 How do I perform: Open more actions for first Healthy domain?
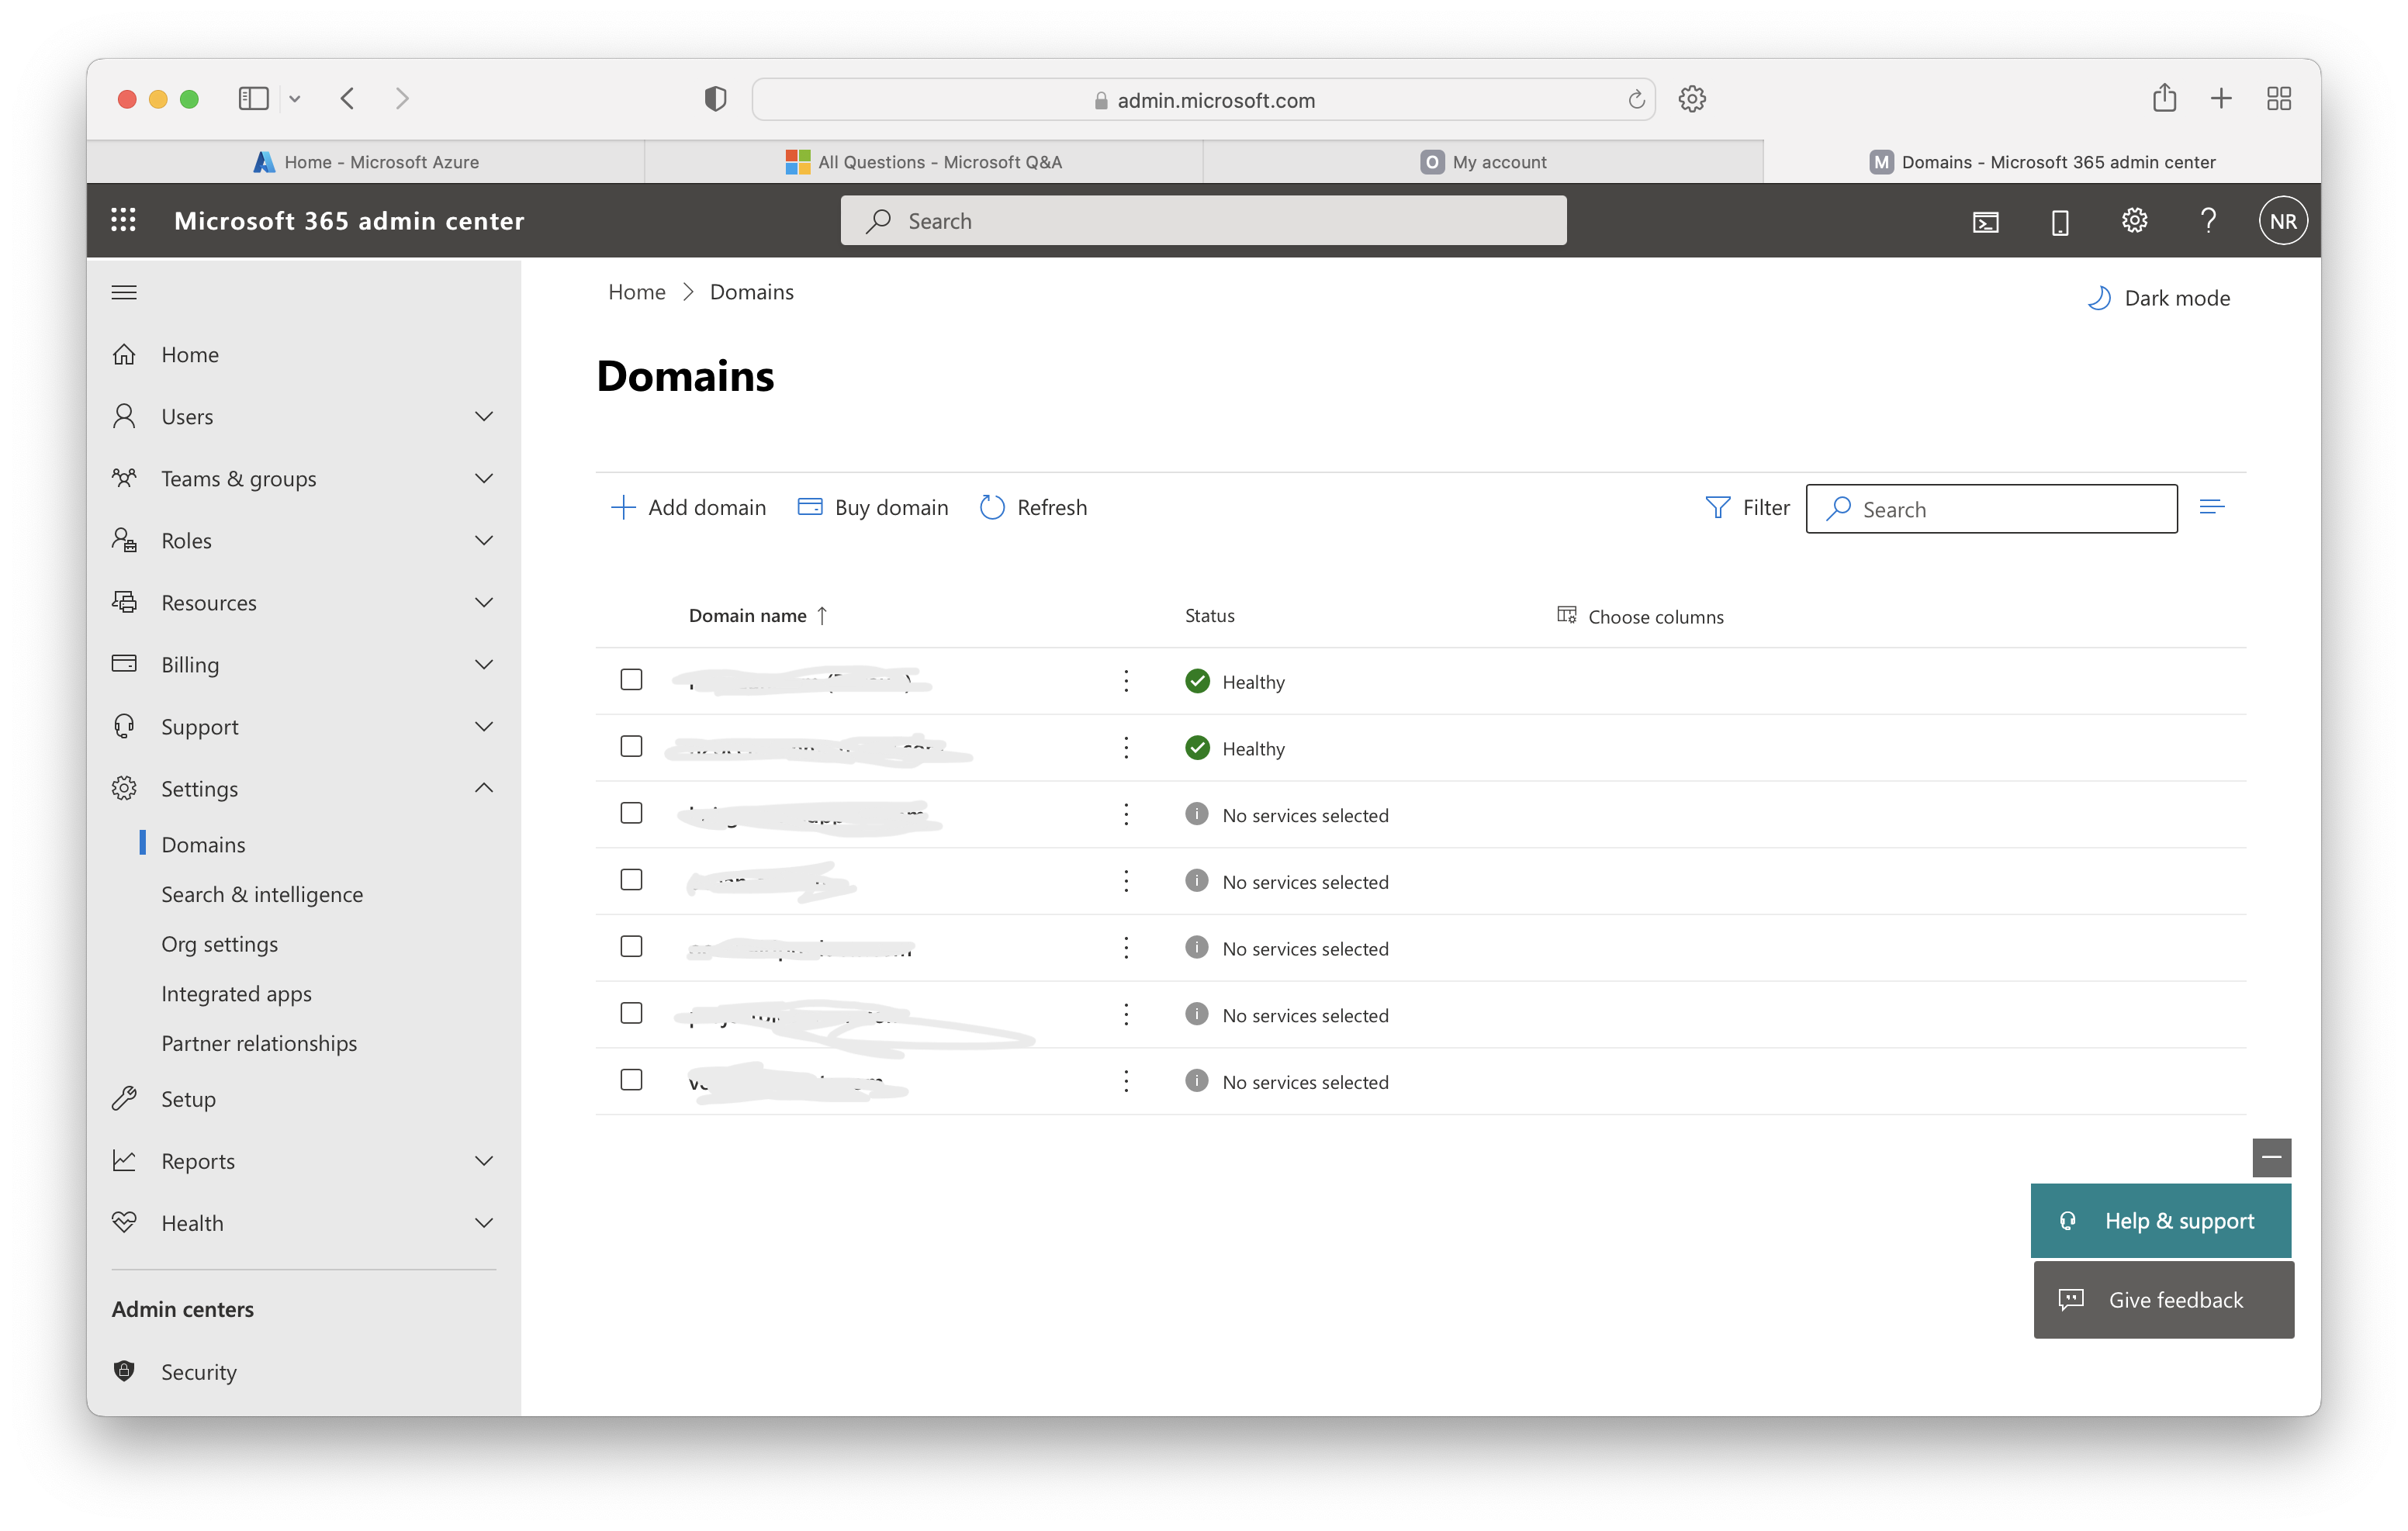[1126, 681]
